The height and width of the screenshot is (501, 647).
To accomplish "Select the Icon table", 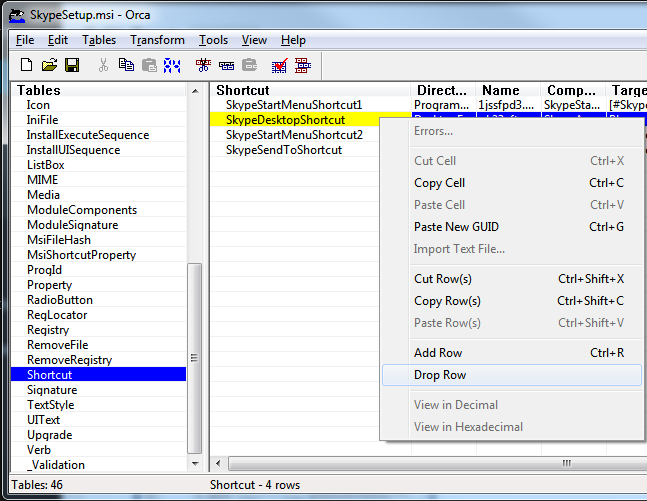I will click(99, 105).
